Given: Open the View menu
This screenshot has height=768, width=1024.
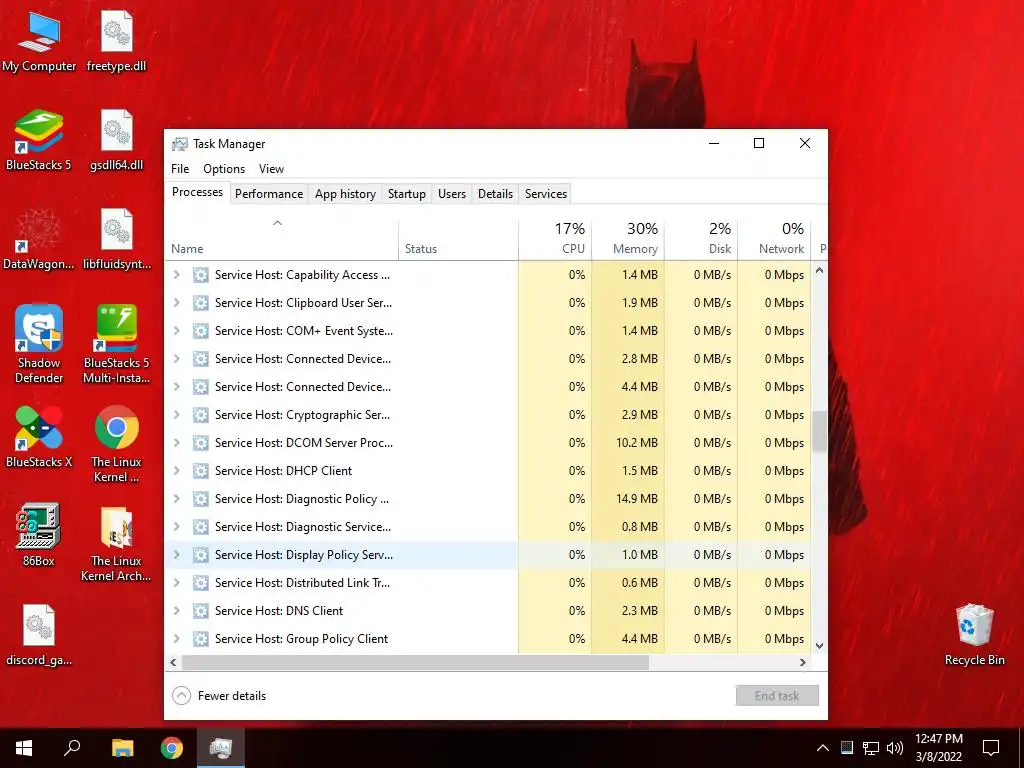Looking at the screenshot, I should click(x=271, y=168).
